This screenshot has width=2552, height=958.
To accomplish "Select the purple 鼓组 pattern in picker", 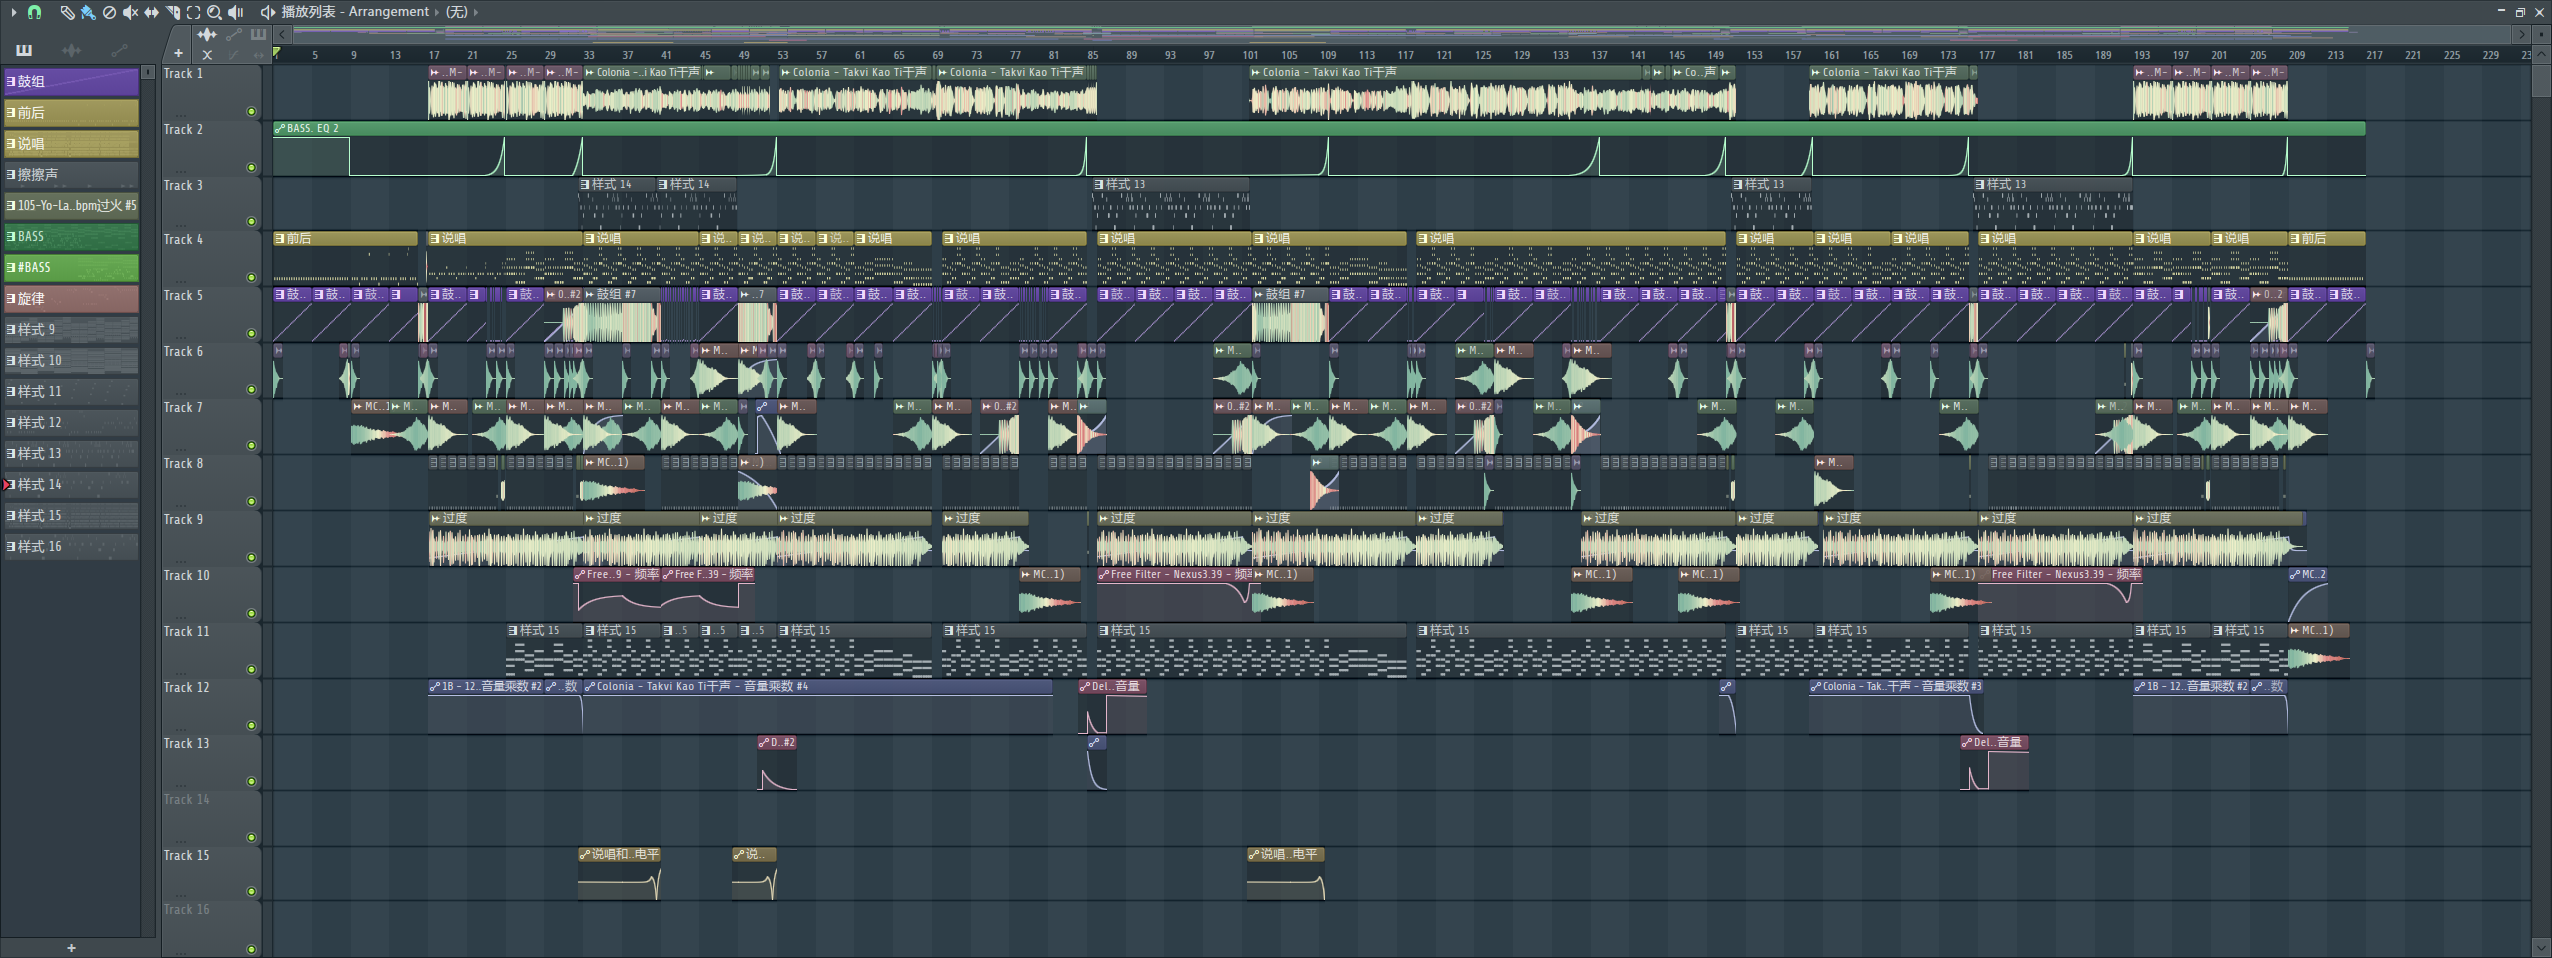I will pos(72,82).
